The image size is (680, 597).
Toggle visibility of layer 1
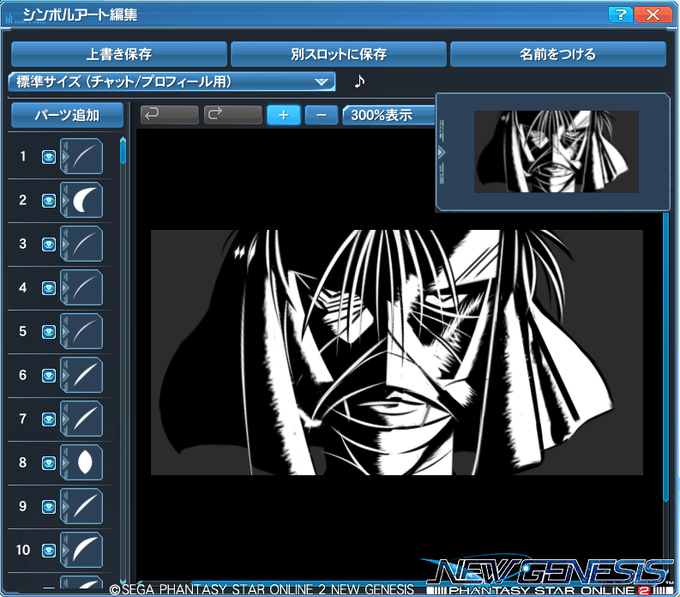coord(49,157)
